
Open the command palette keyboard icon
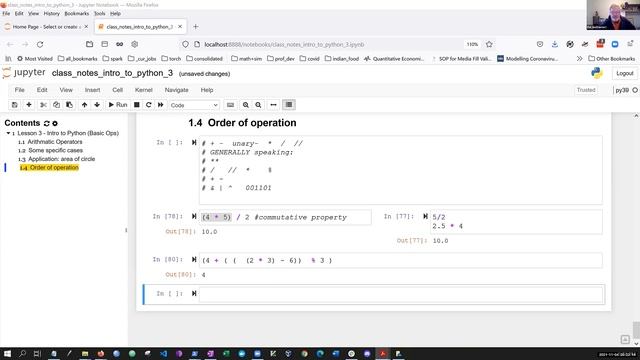(x=231, y=105)
